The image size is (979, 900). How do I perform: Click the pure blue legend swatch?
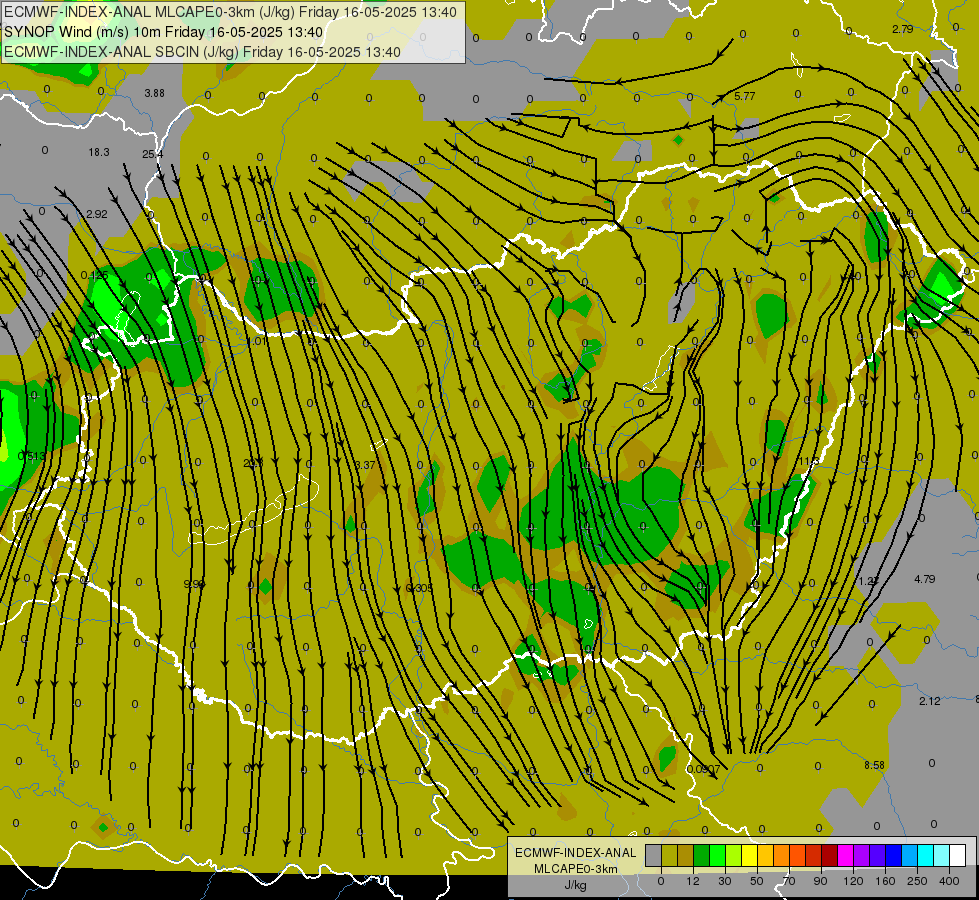[894, 856]
